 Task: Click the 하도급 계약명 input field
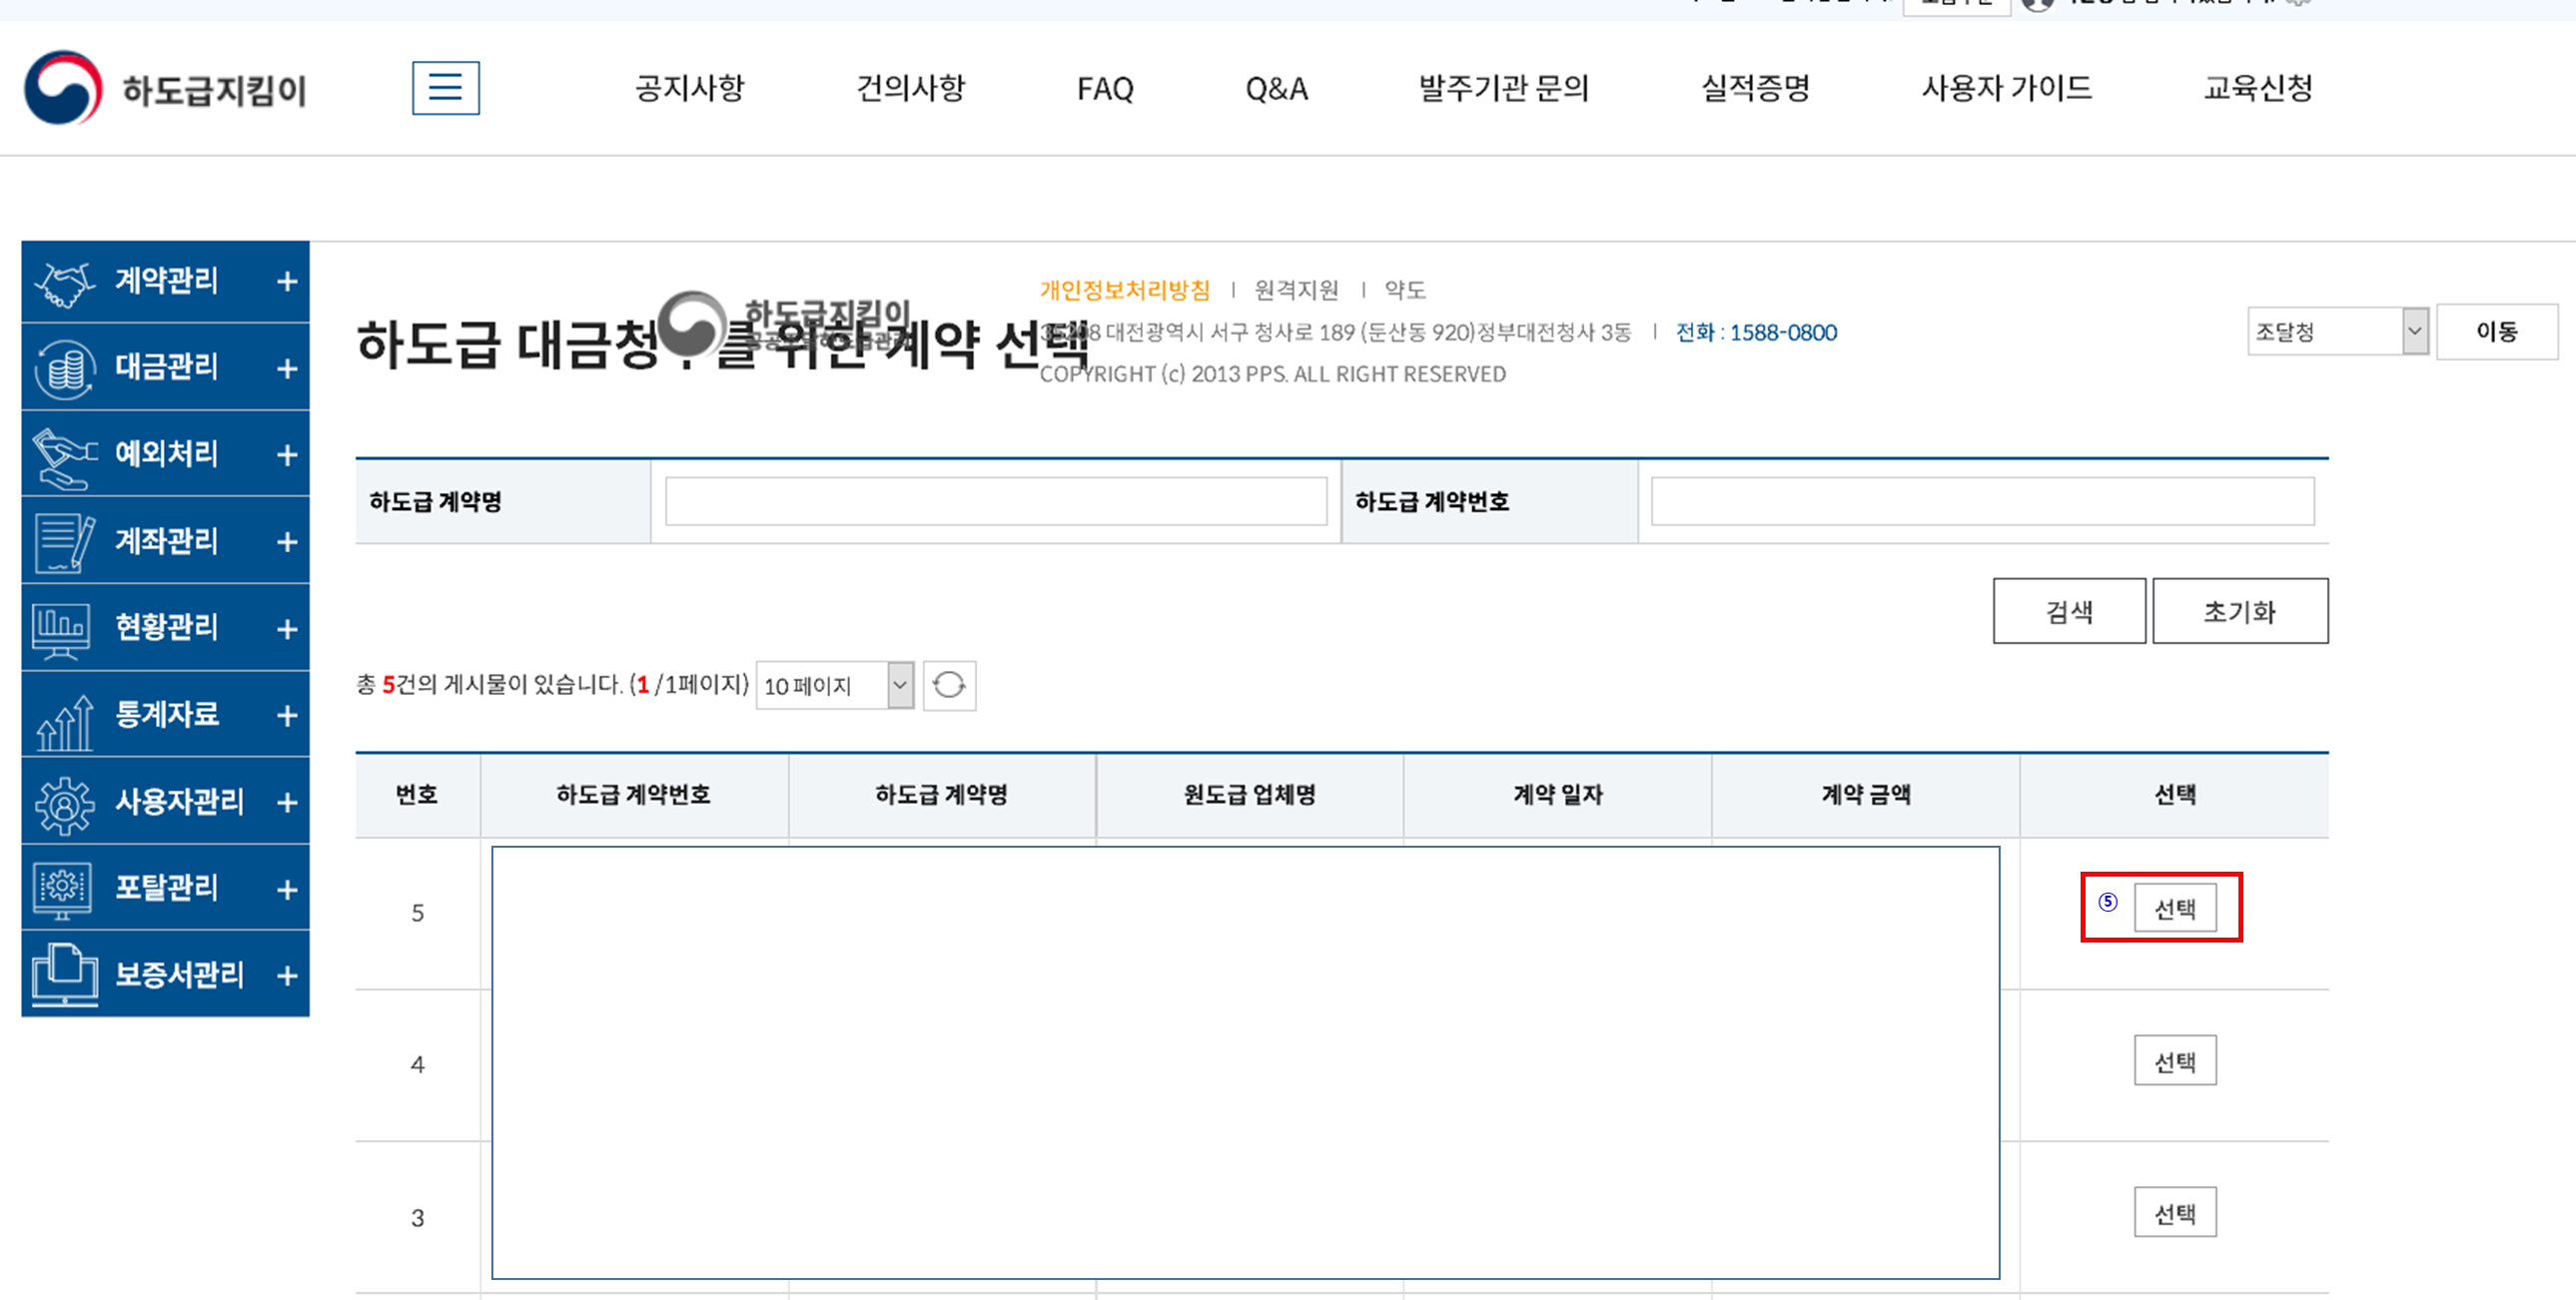pyautogui.click(x=995, y=501)
